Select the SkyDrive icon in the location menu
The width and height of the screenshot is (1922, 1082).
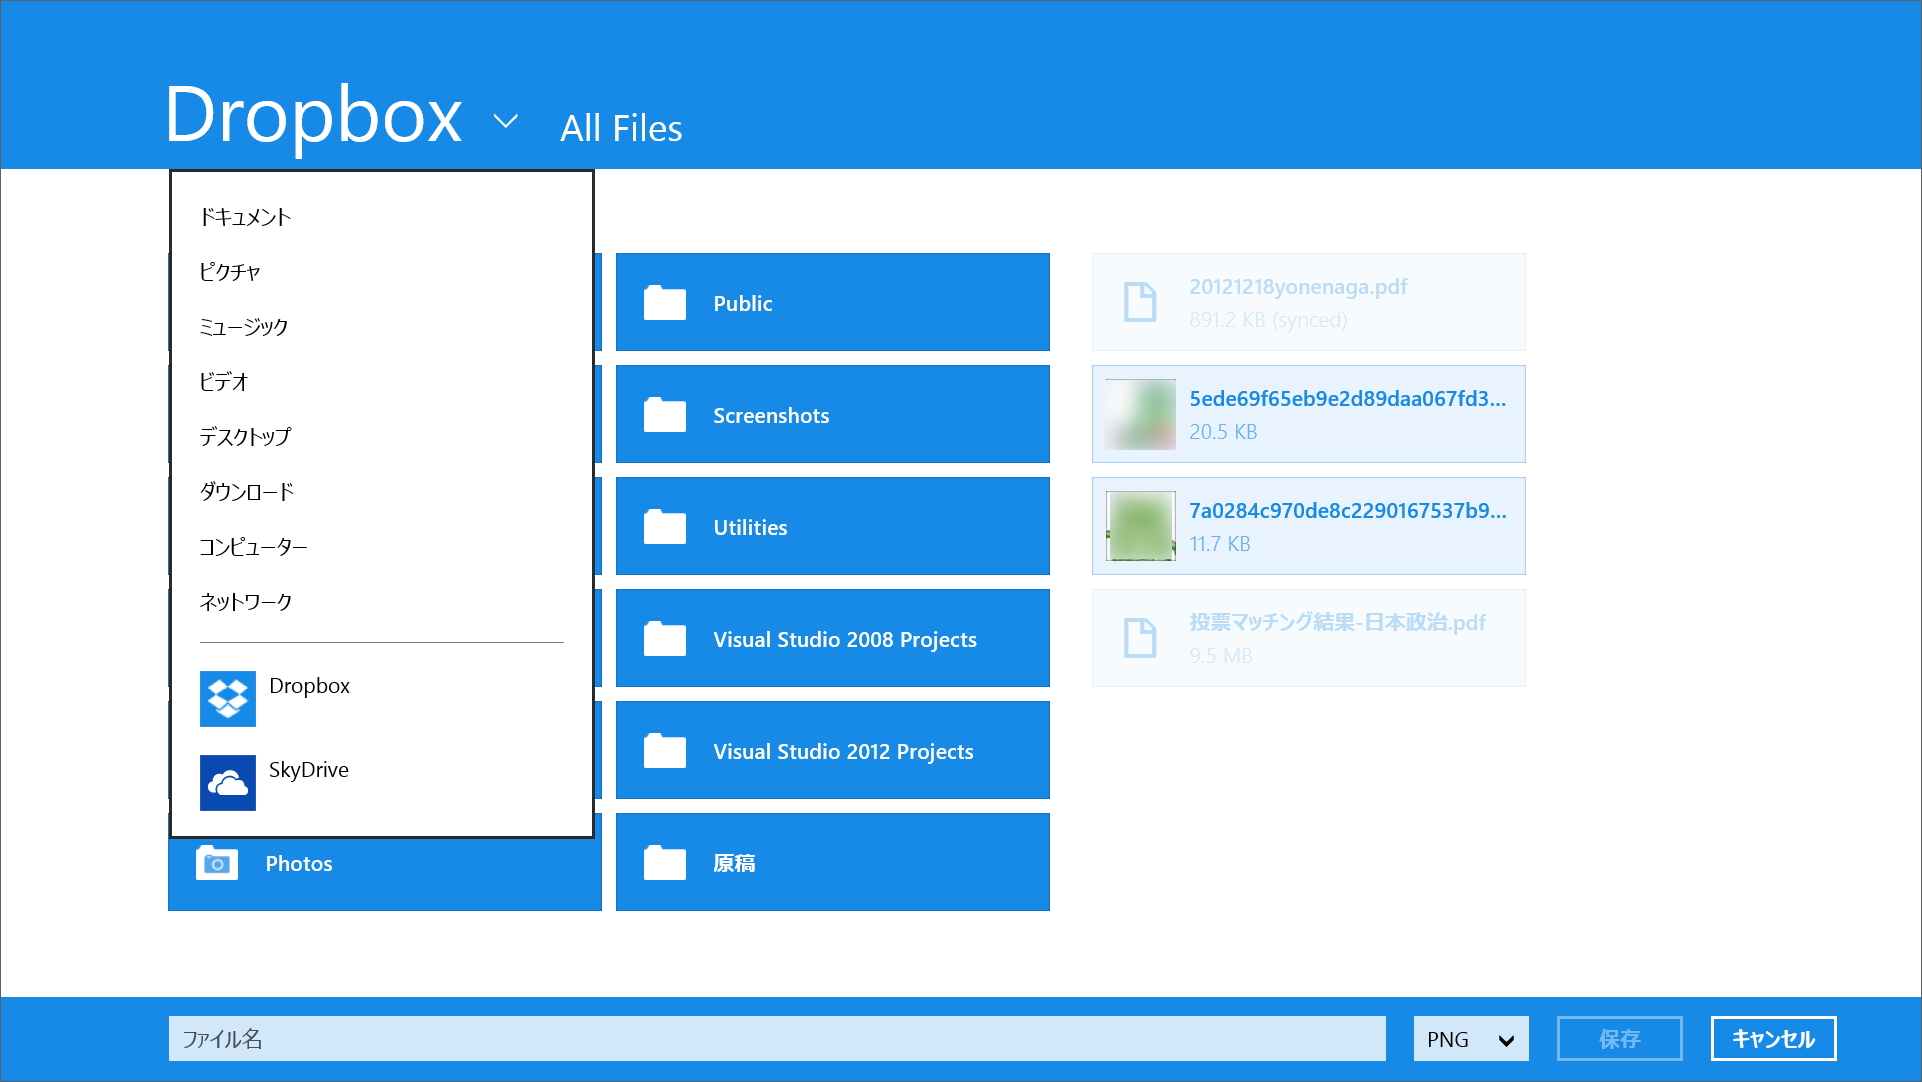pyautogui.click(x=228, y=782)
